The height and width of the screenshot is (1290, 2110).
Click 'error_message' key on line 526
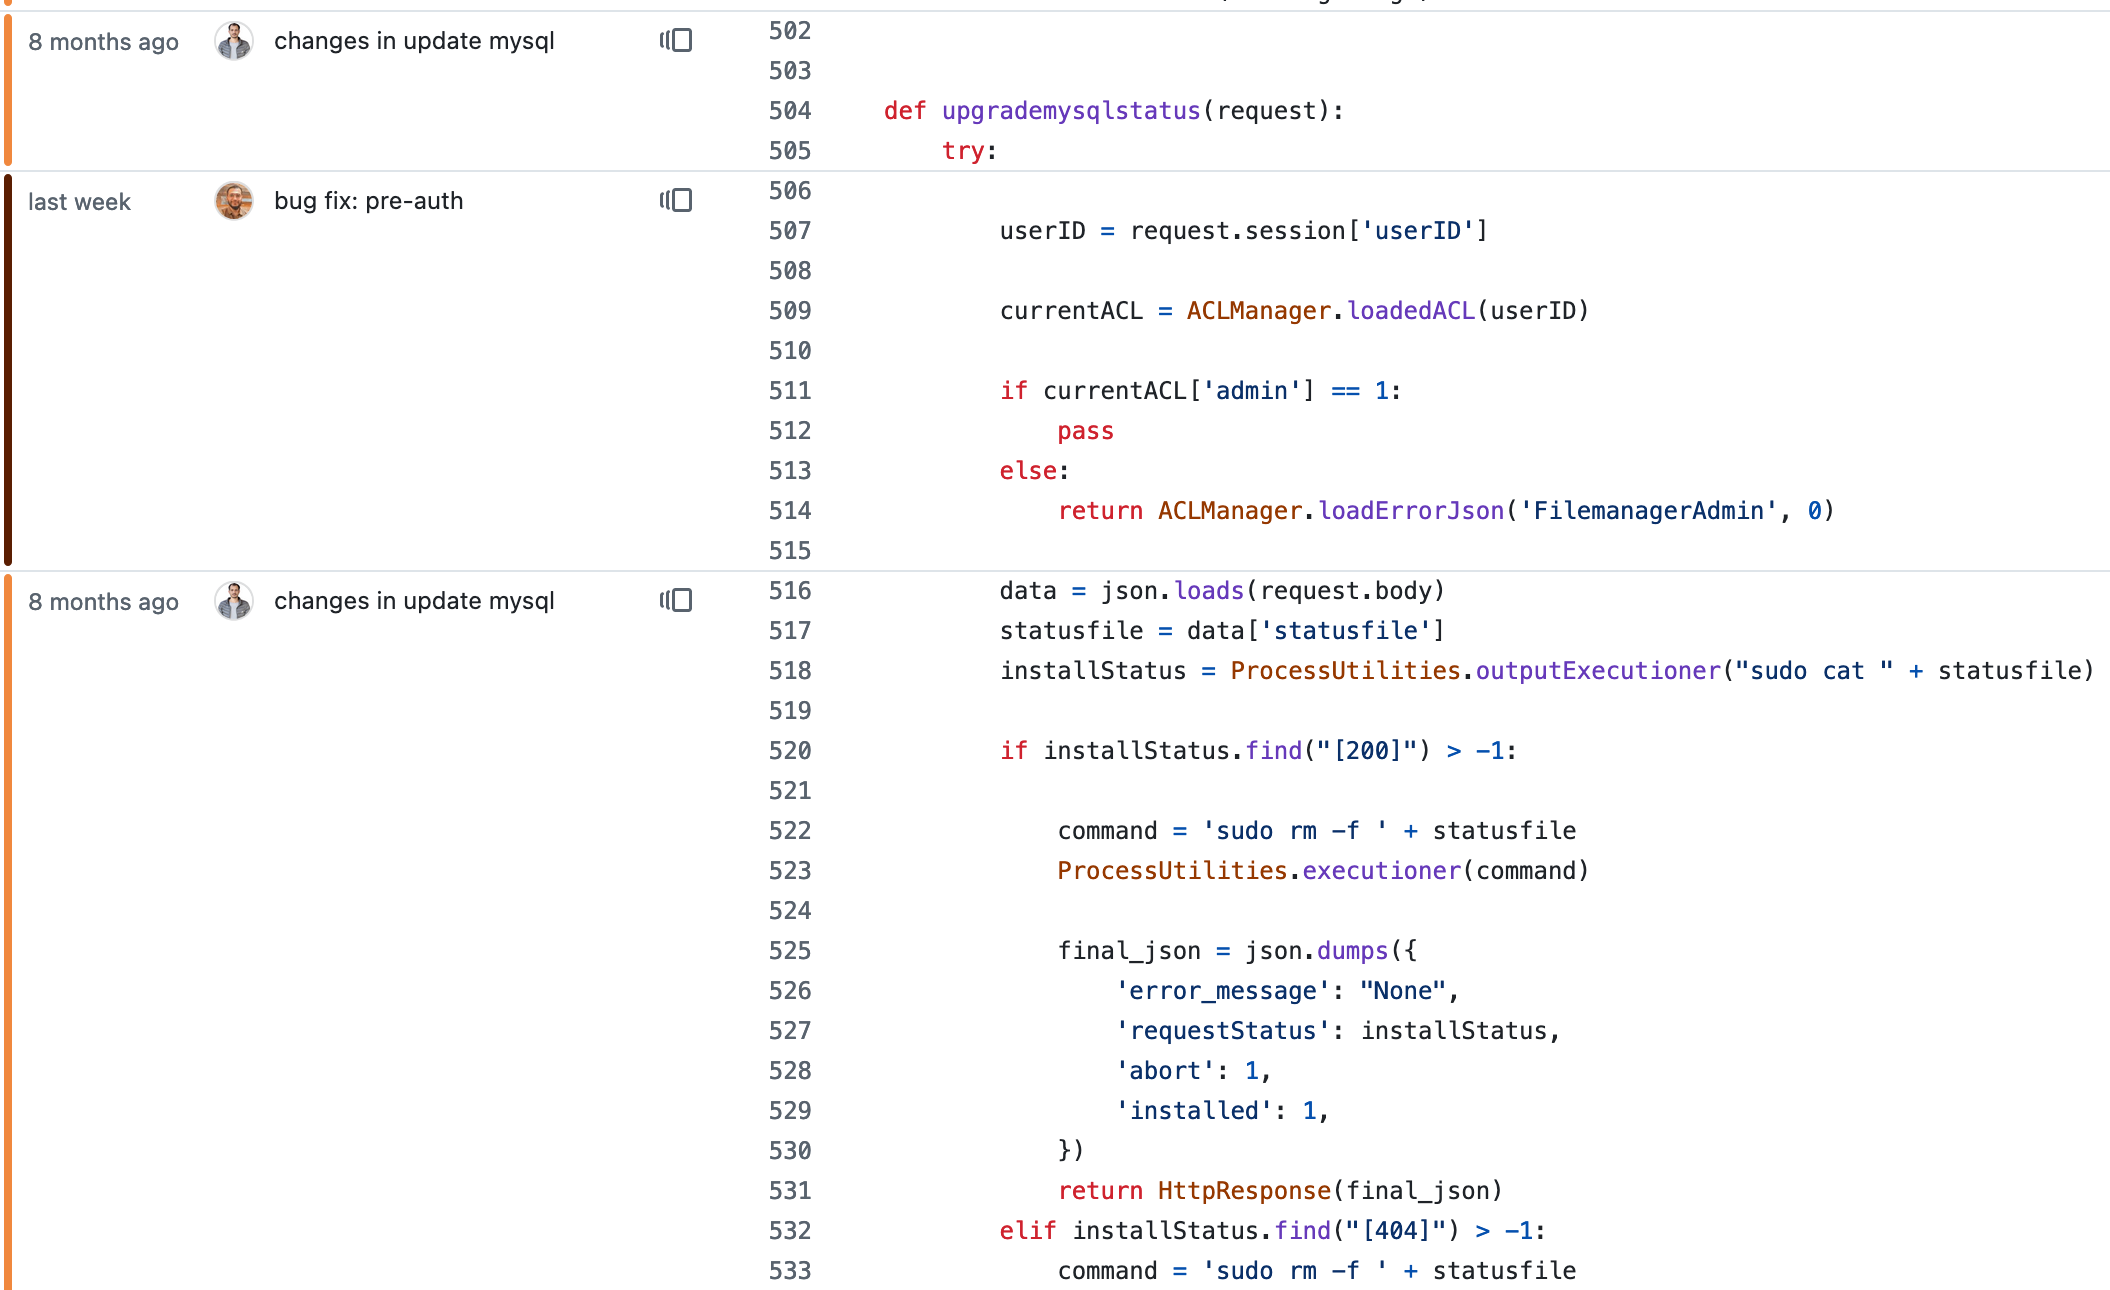(1223, 991)
